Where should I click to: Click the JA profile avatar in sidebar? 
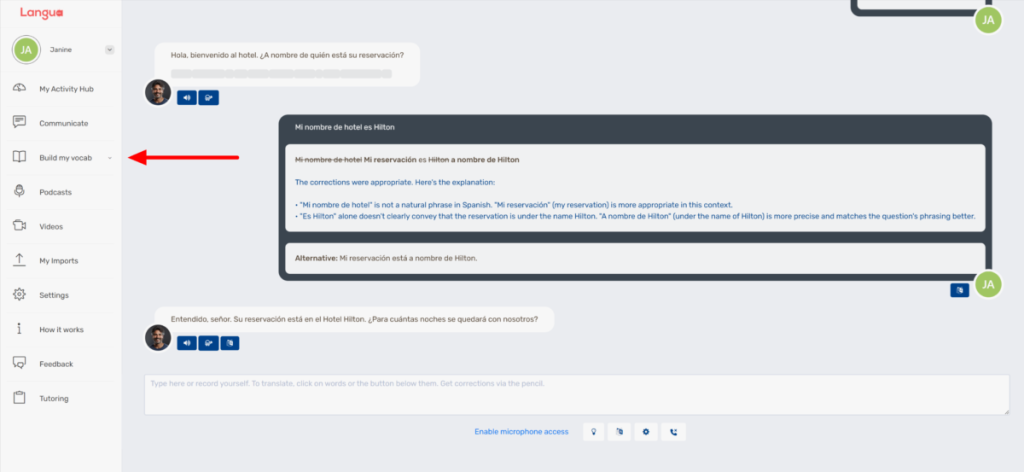tap(26, 50)
